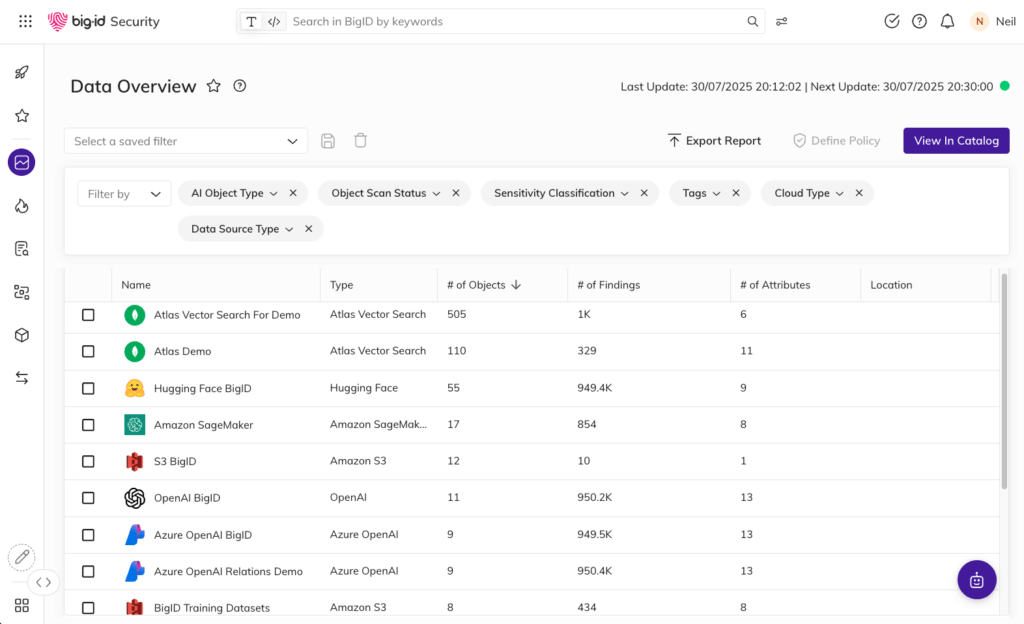This screenshot has width=1024, height=624.
Task: Click the Type column header
Action: 342,285
